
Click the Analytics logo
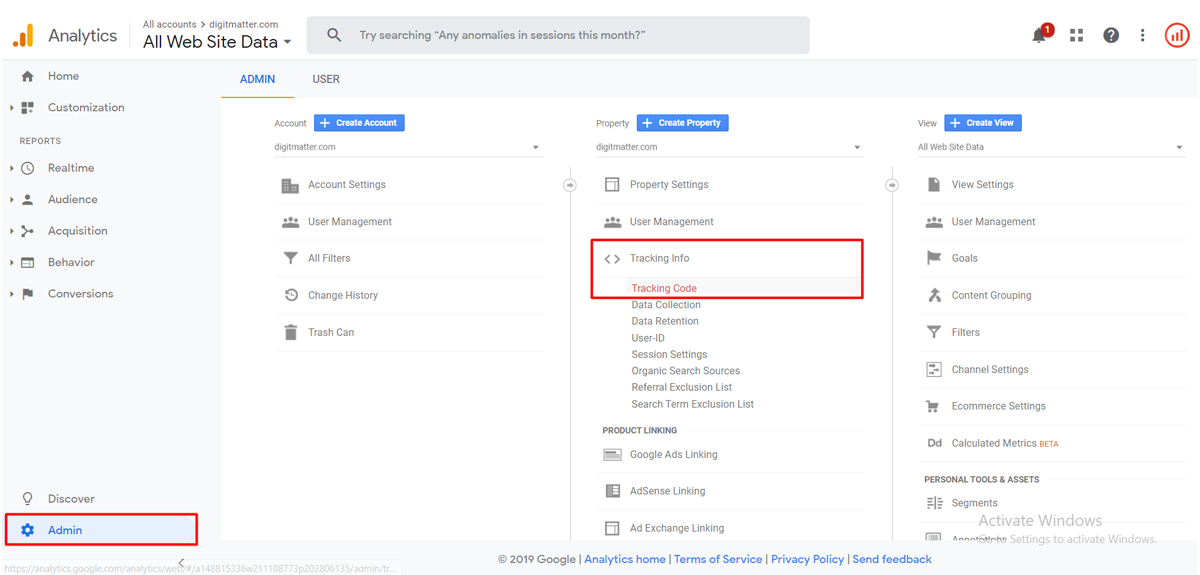(23, 35)
